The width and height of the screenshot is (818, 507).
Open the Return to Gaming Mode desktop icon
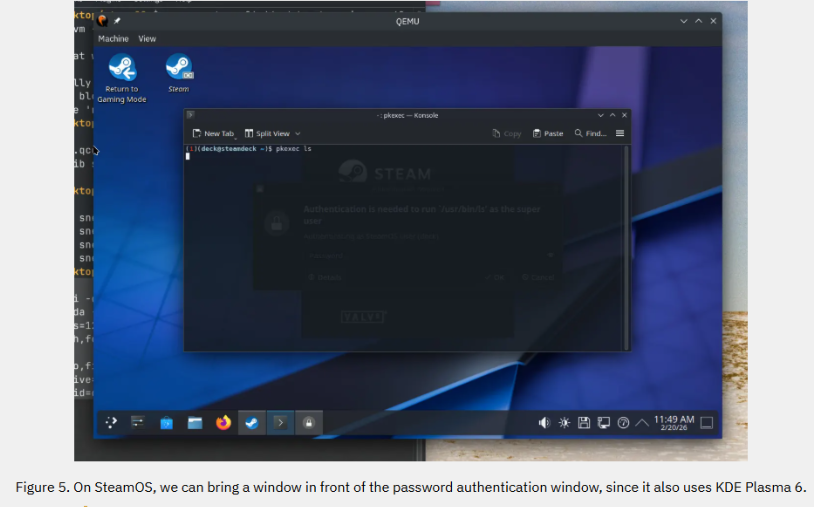pos(122,78)
